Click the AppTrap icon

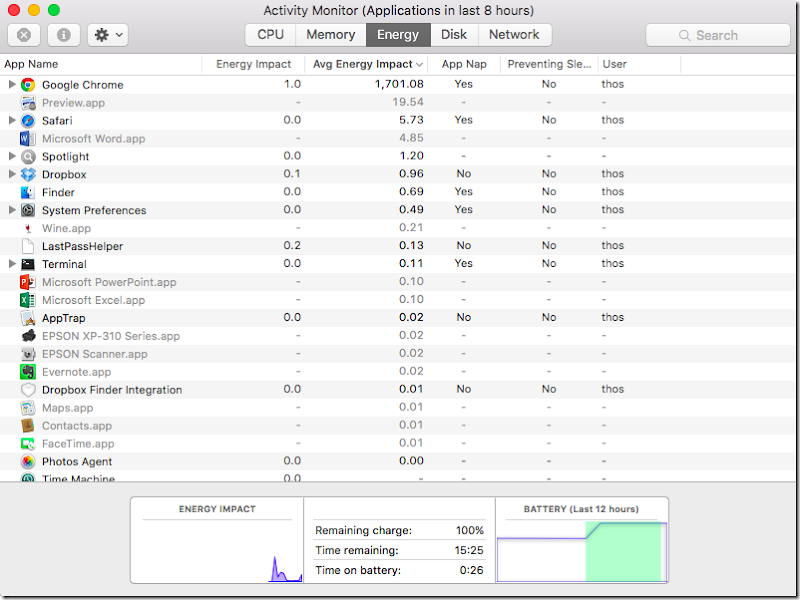pos(28,318)
